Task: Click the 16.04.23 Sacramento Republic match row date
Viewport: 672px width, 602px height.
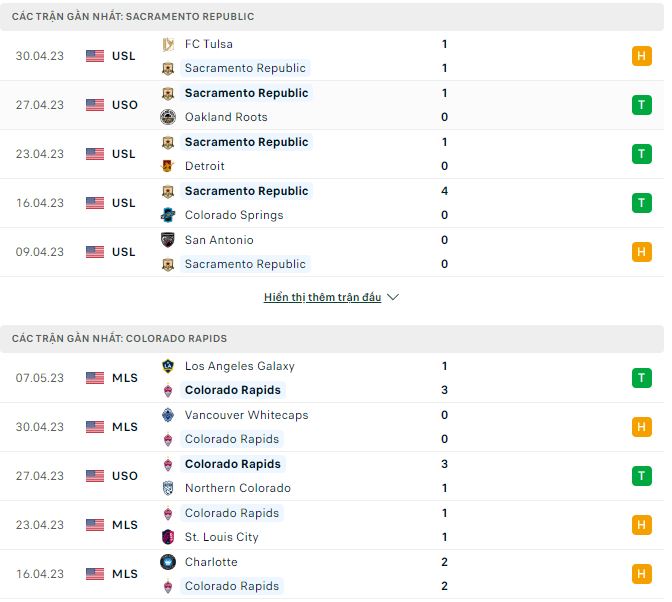Action: 40,203
